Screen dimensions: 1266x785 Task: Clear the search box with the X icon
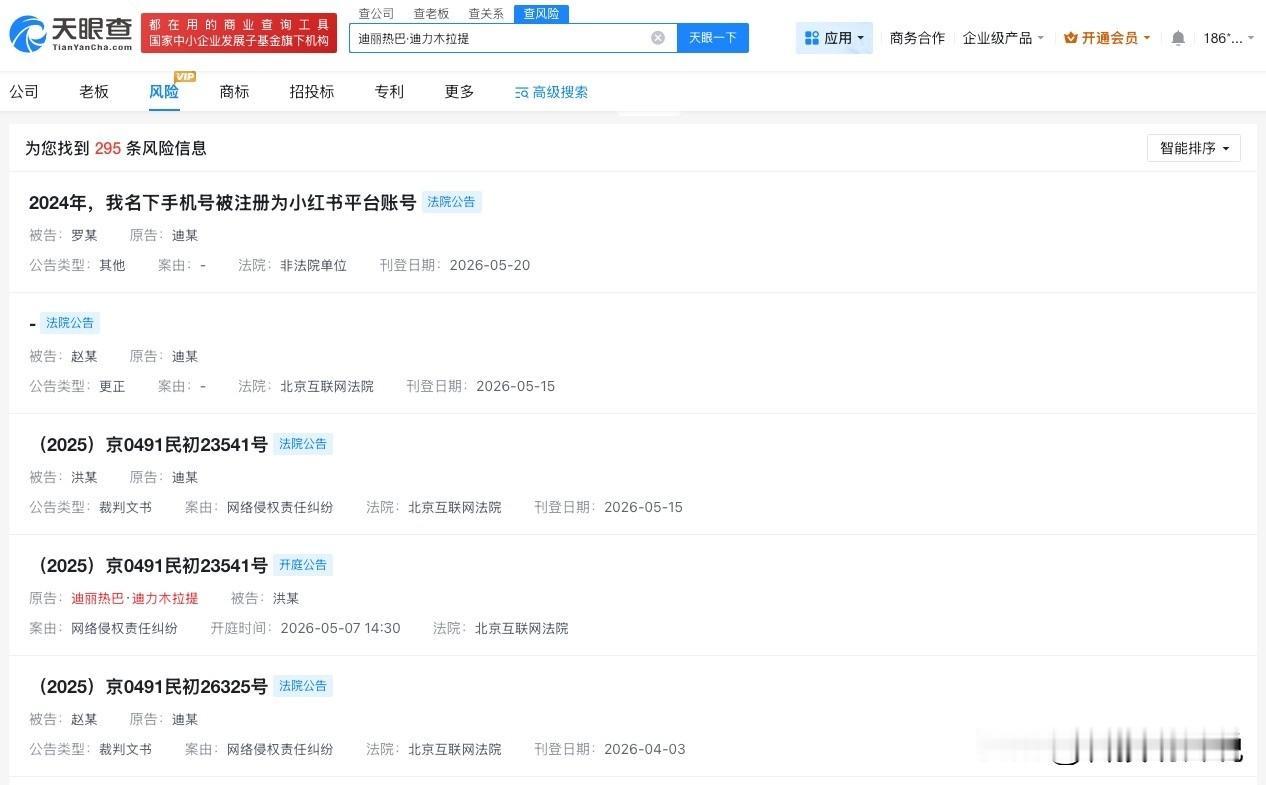(658, 38)
